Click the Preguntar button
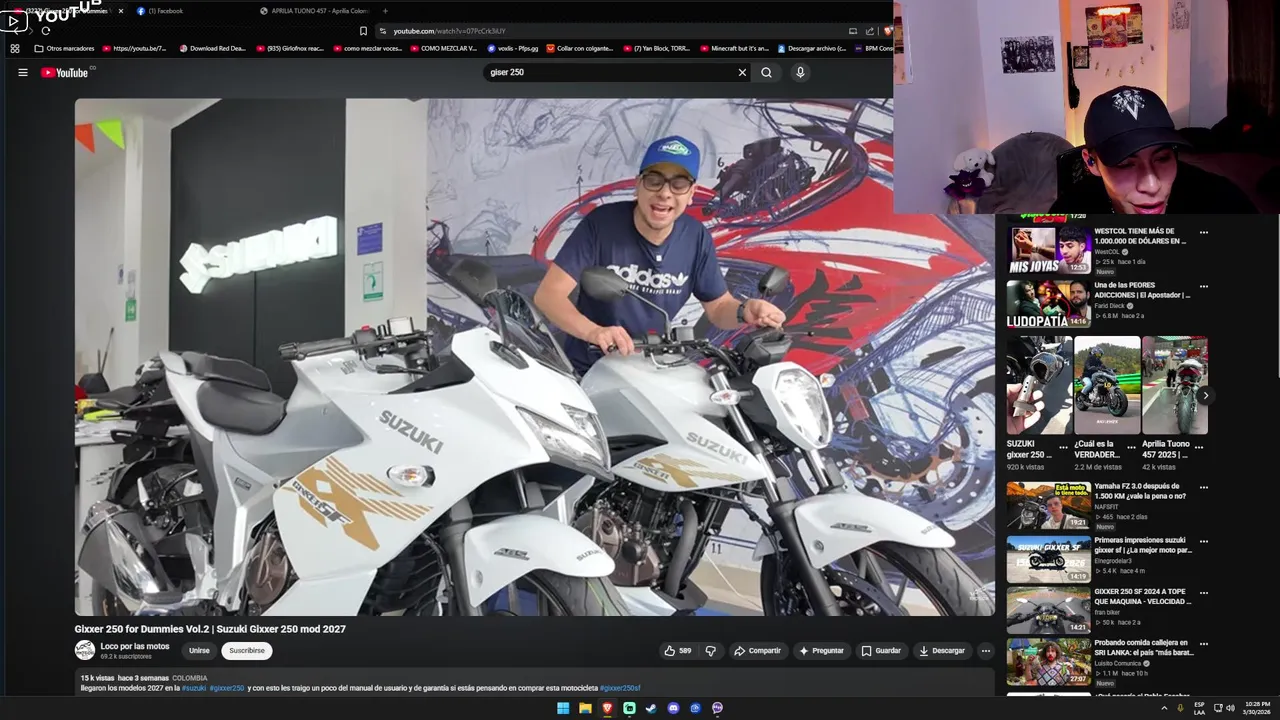 coord(821,650)
